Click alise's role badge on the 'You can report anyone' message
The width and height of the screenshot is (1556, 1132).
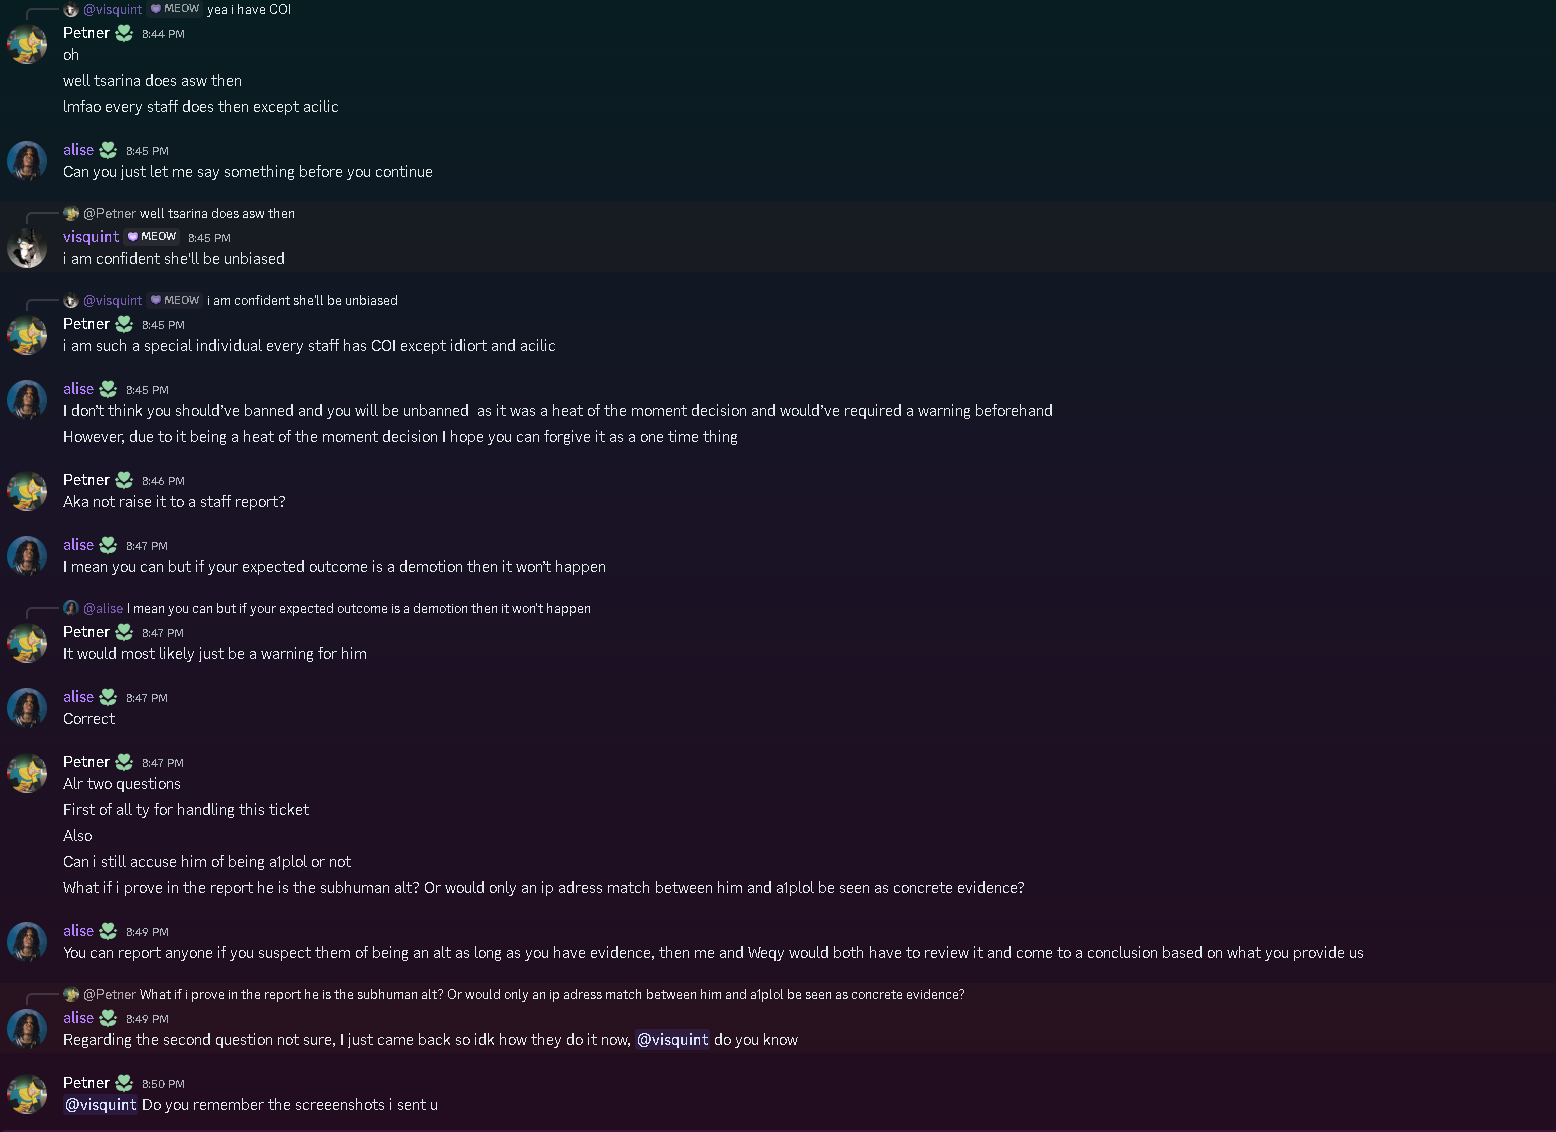coord(108,931)
